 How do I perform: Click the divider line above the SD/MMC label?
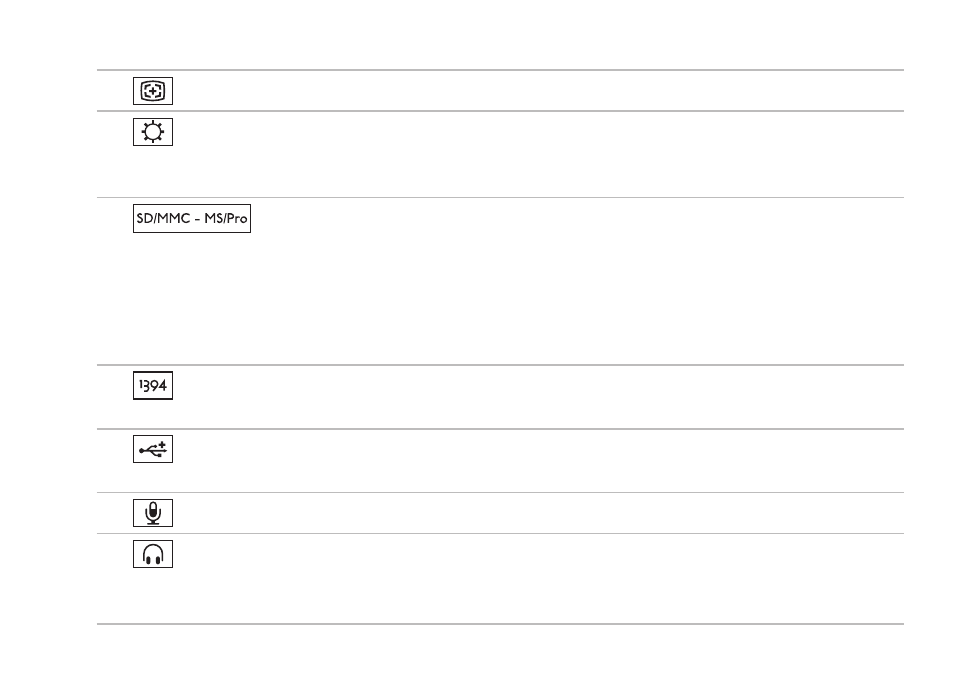tap(500, 198)
